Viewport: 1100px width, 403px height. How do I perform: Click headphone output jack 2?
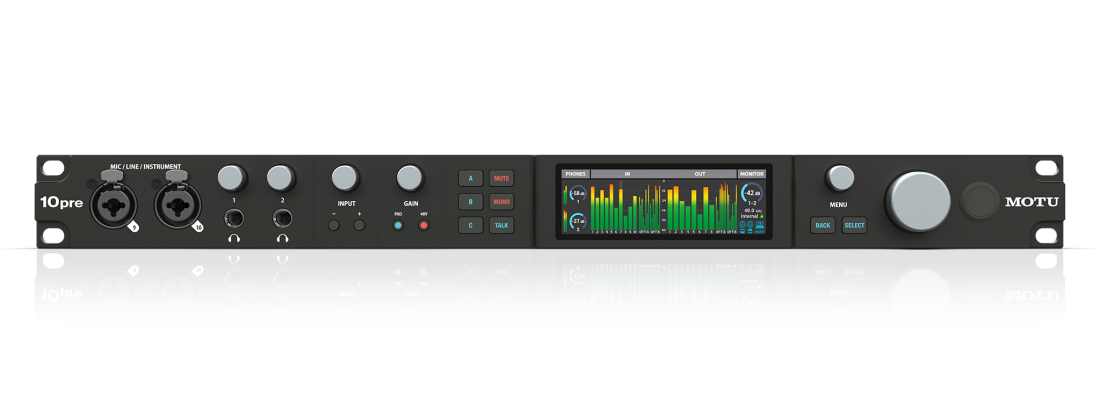pyautogui.click(x=282, y=217)
